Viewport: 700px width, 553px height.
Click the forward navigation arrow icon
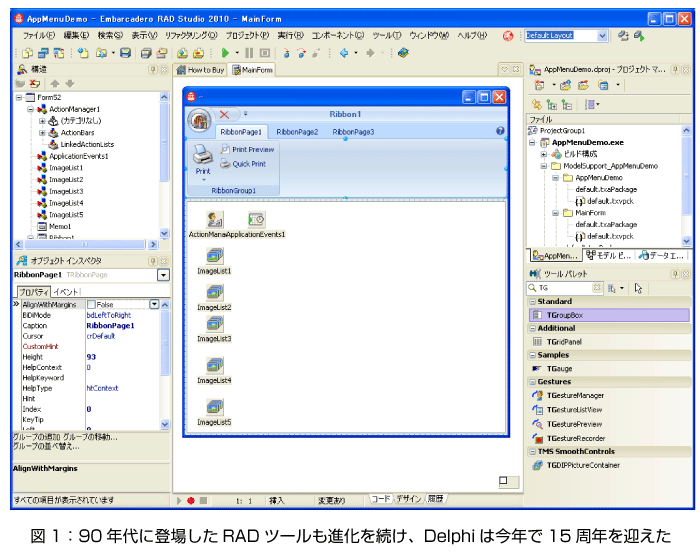point(370,53)
